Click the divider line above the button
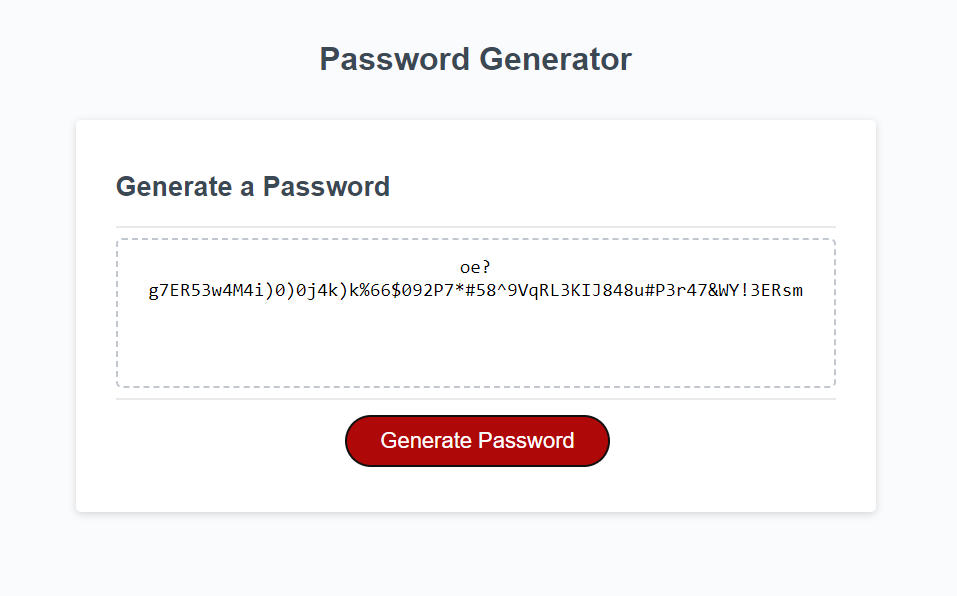 pos(477,399)
